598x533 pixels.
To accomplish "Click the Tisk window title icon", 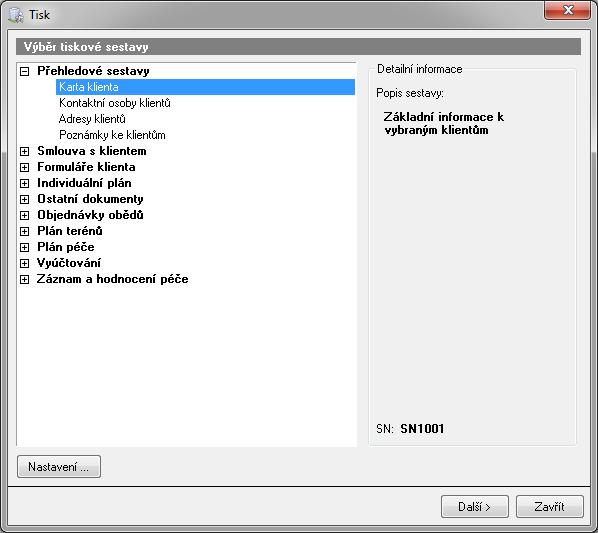I will 16,15.
